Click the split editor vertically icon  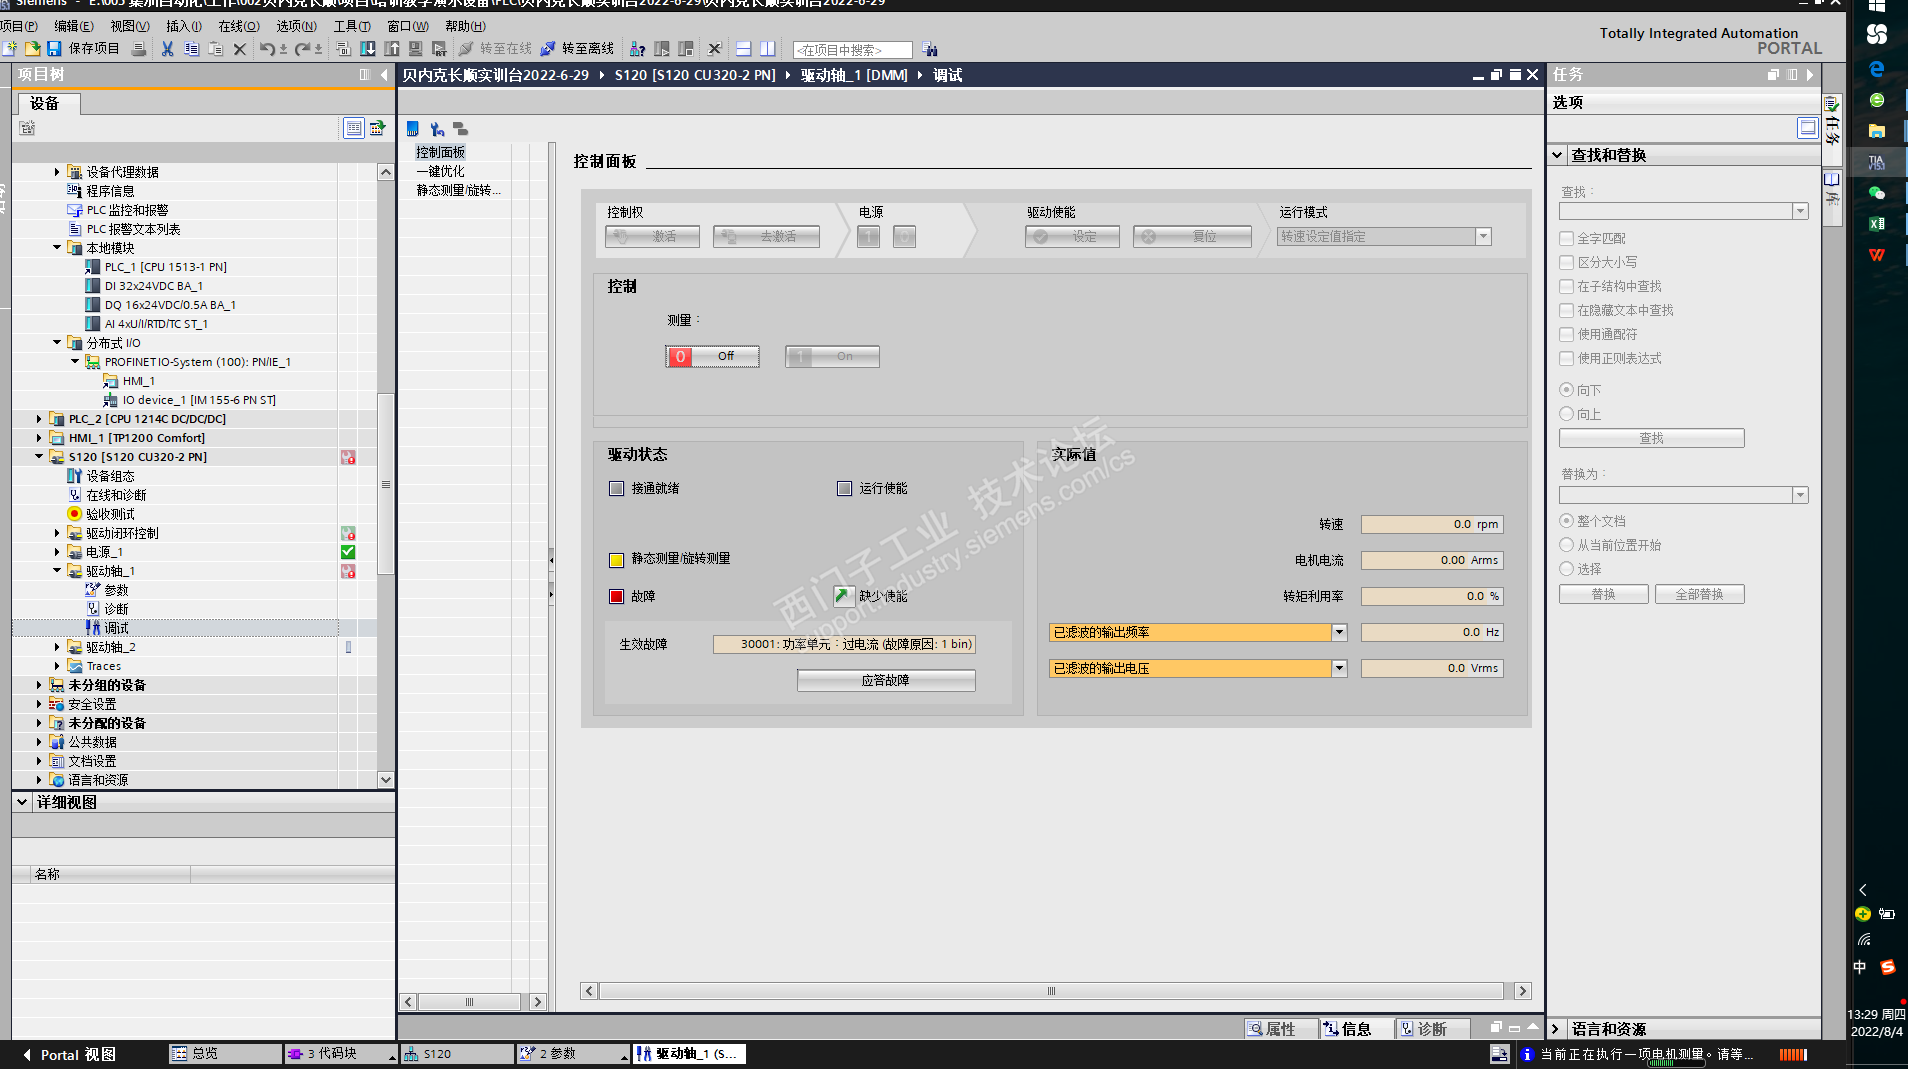(767, 48)
